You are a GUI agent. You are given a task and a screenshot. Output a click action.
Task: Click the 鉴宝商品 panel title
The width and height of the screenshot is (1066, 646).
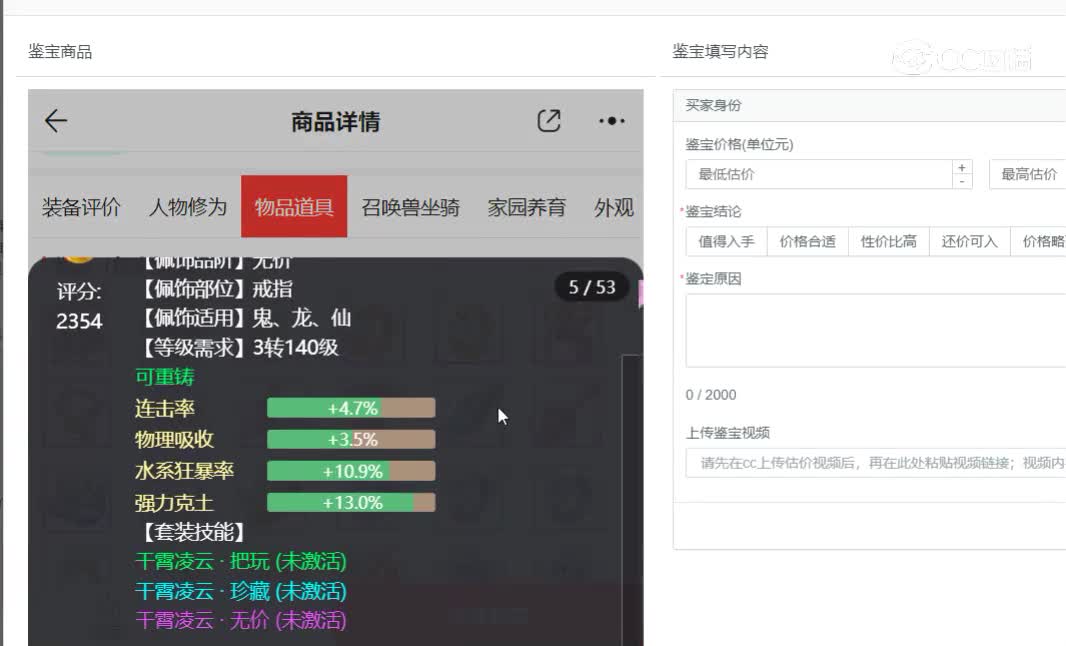[60, 52]
